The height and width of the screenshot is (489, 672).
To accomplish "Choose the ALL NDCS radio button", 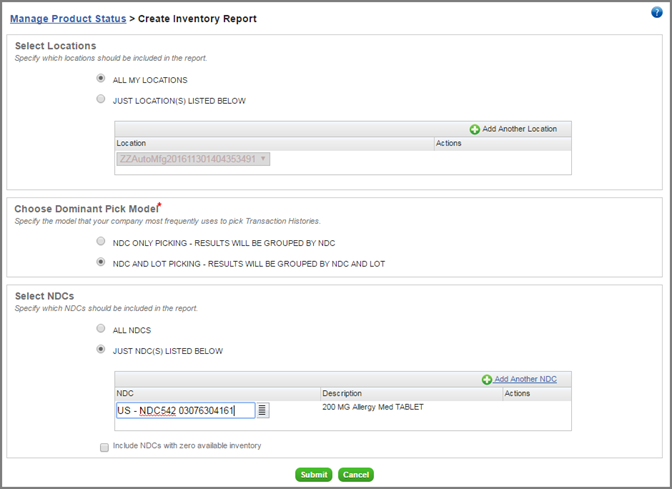I will point(101,329).
